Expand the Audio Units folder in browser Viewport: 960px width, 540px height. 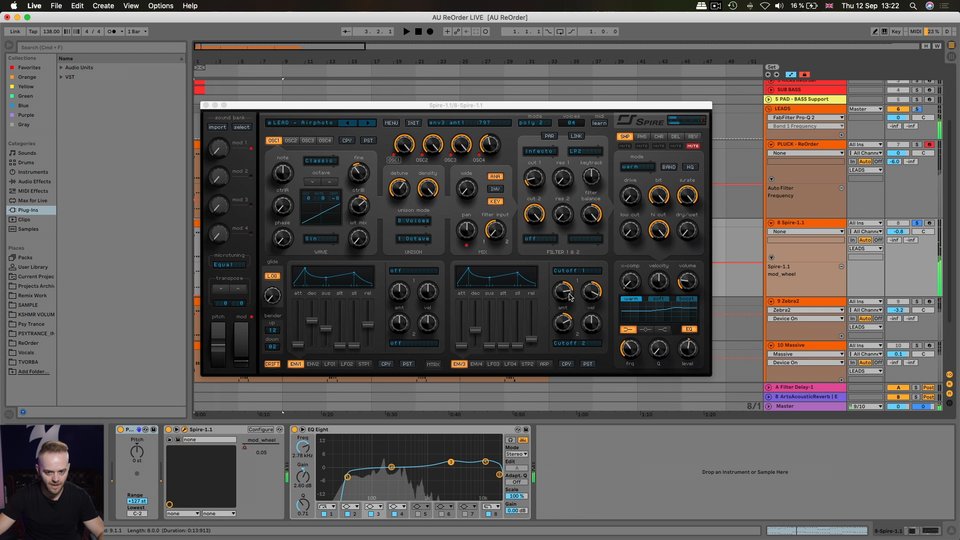[x=61, y=67]
